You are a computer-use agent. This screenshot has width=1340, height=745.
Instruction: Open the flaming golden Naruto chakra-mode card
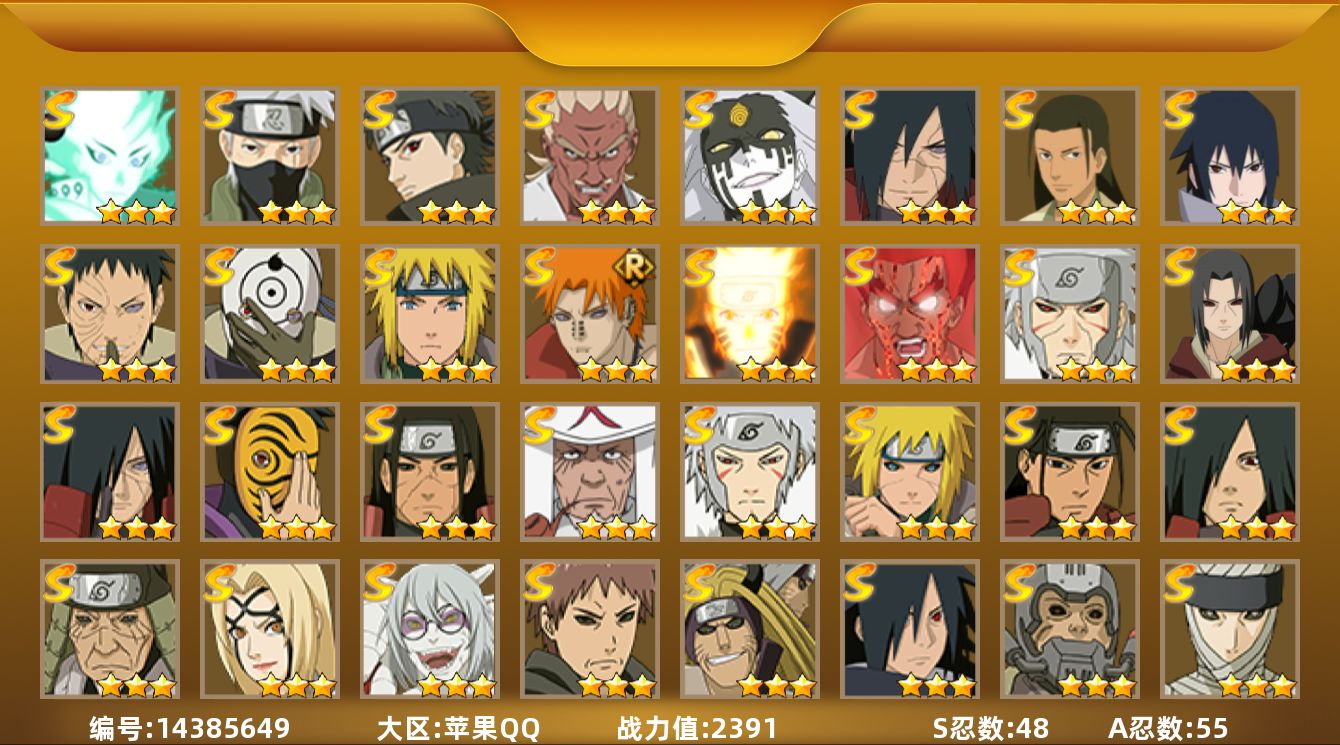click(x=750, y=313)
